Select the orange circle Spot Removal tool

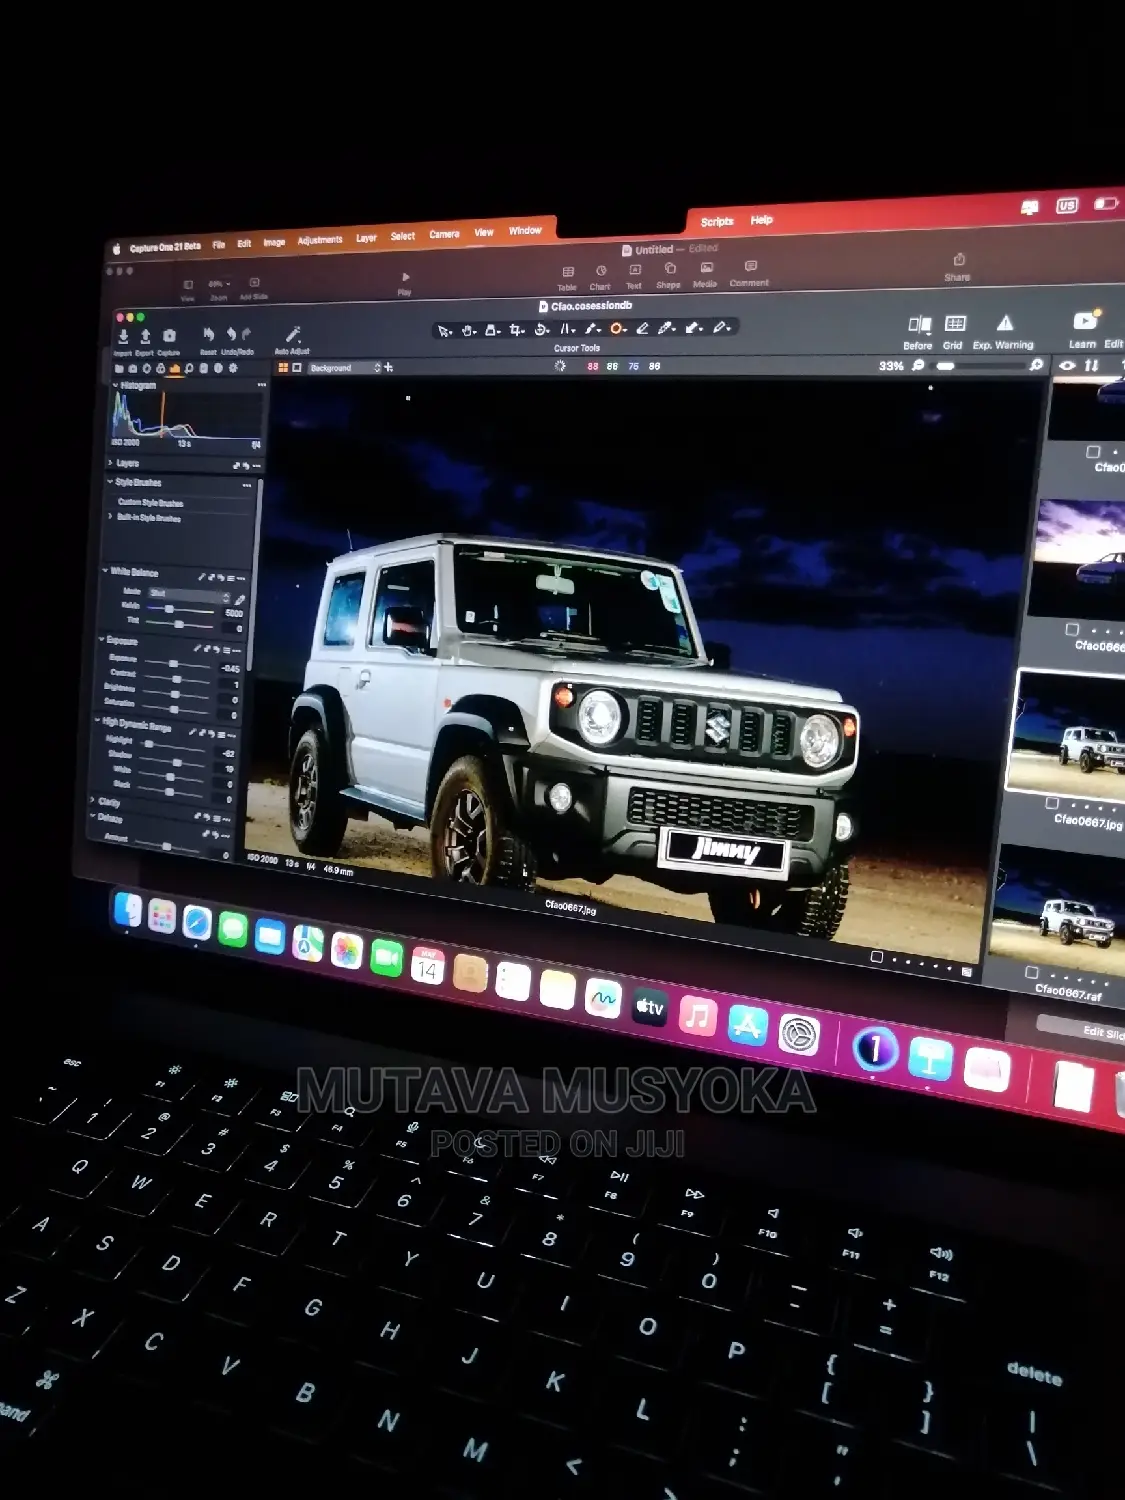pyautogui.click(x=618, y=328)
